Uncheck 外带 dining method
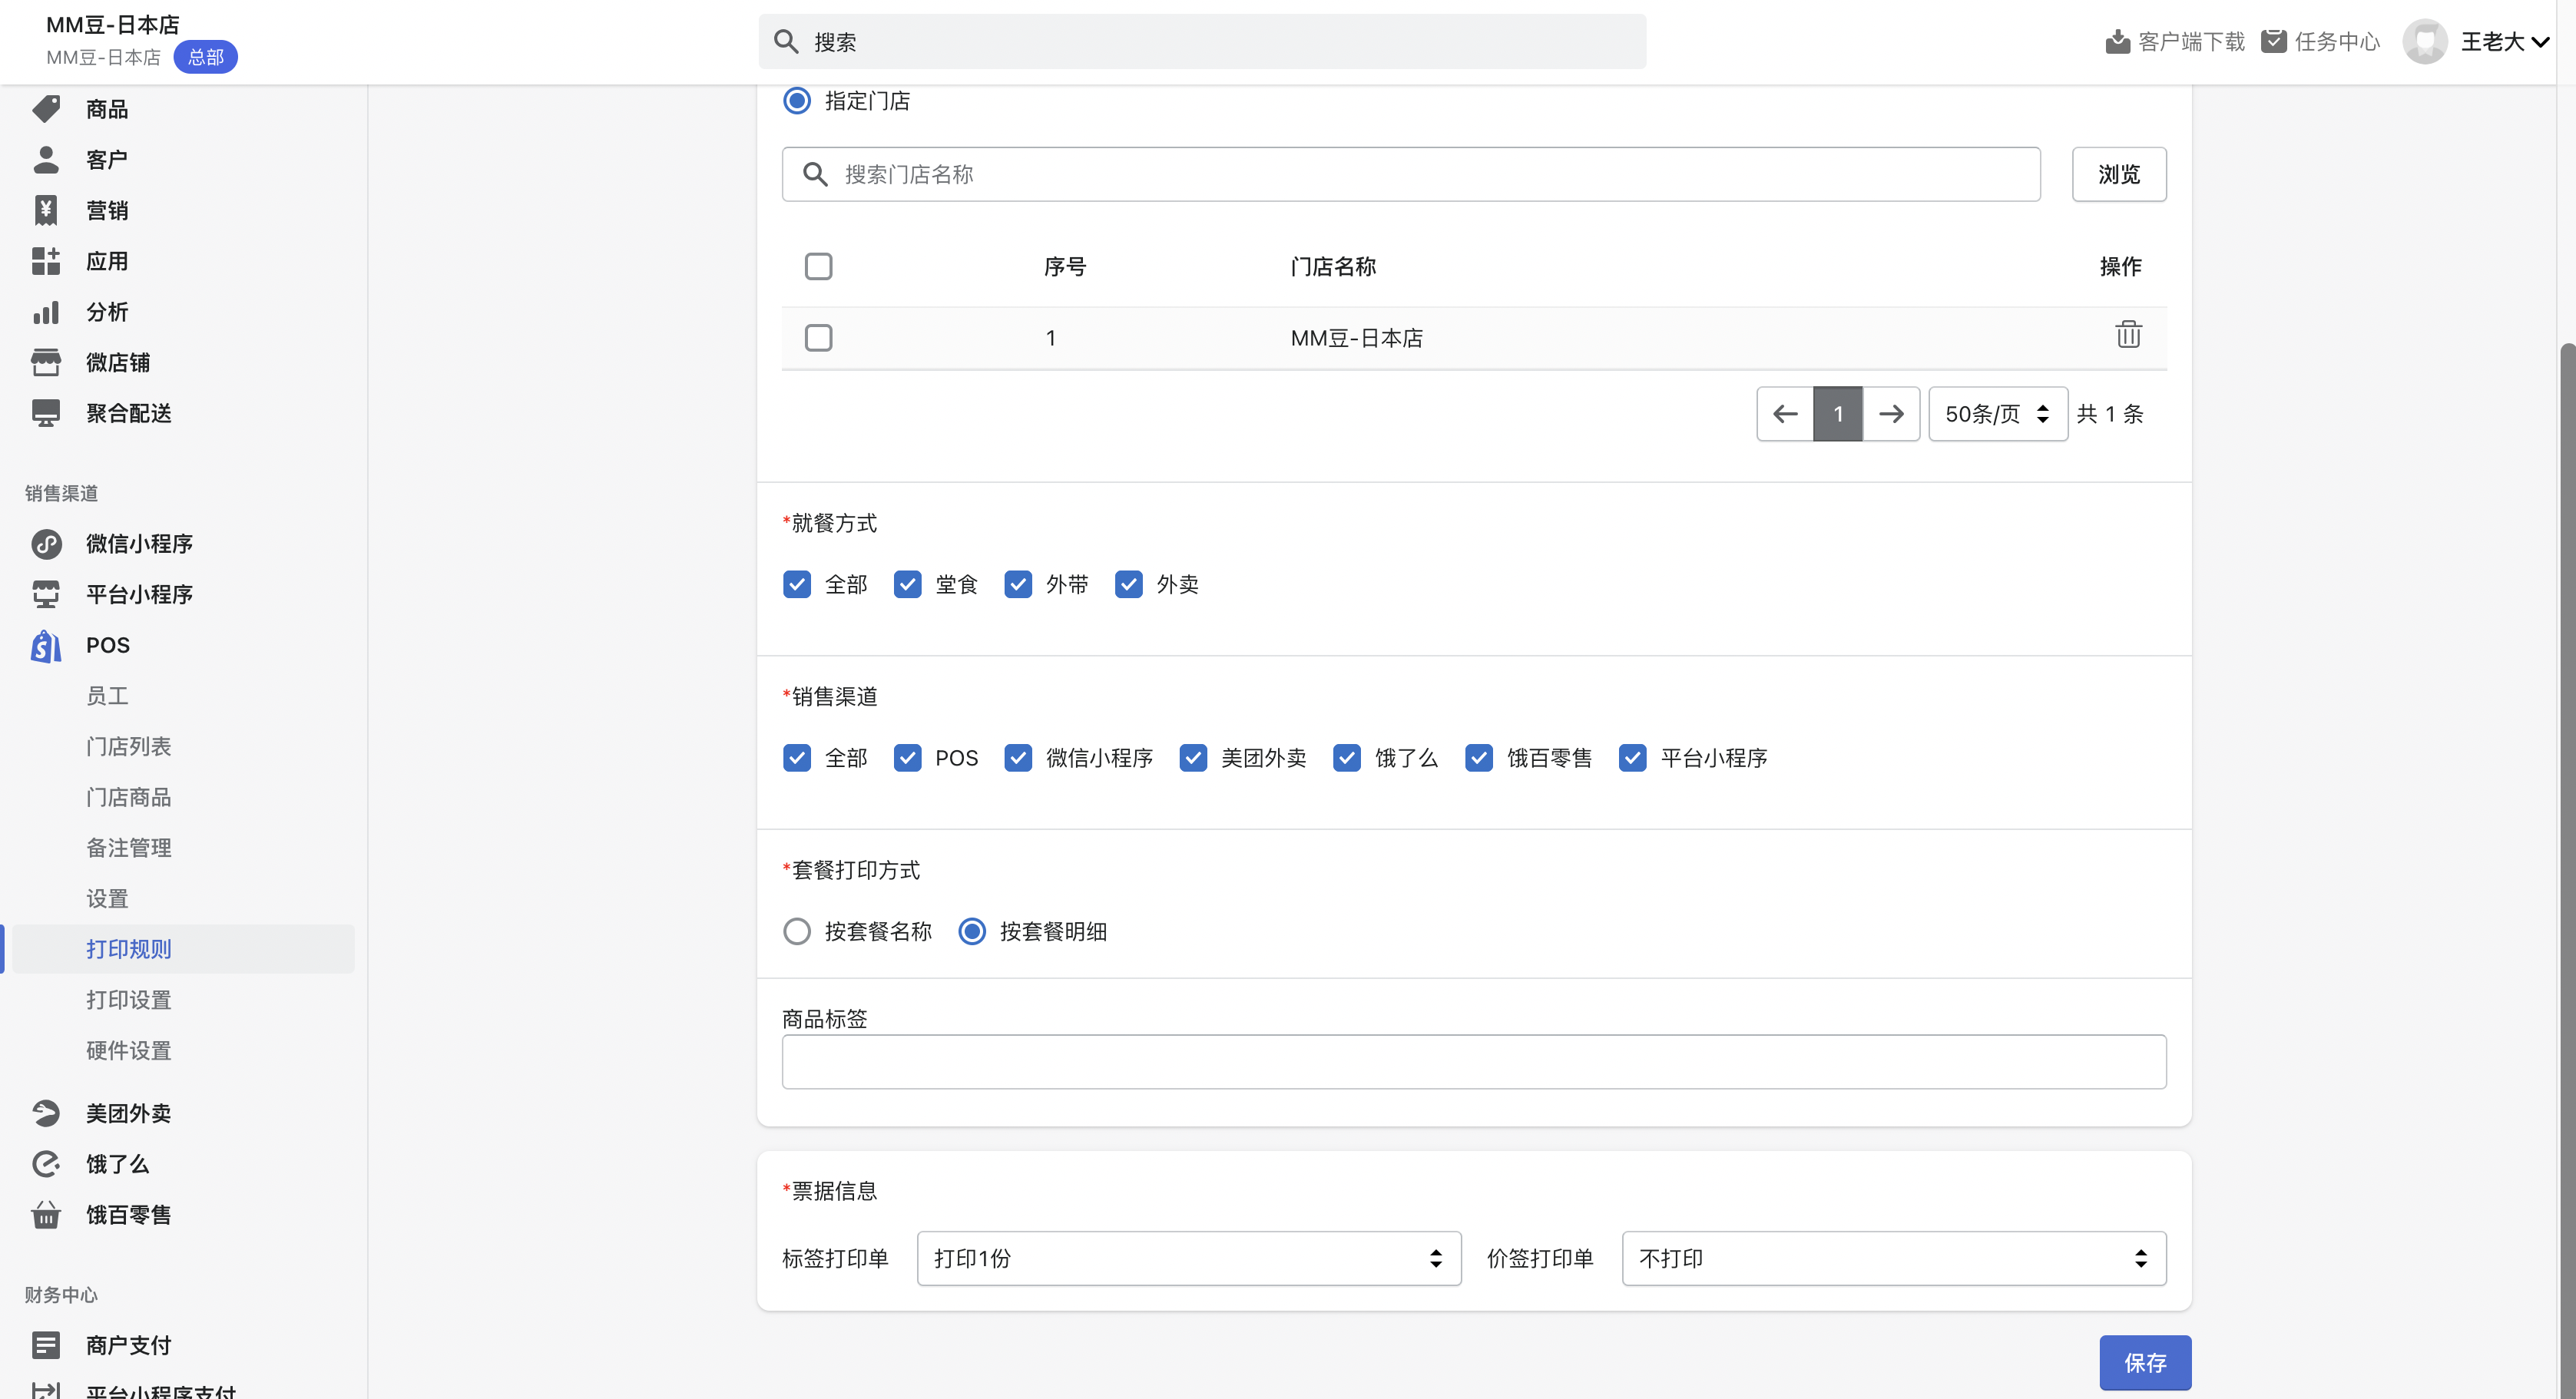This screenshot has width=2576, height=1399. 1018,584
